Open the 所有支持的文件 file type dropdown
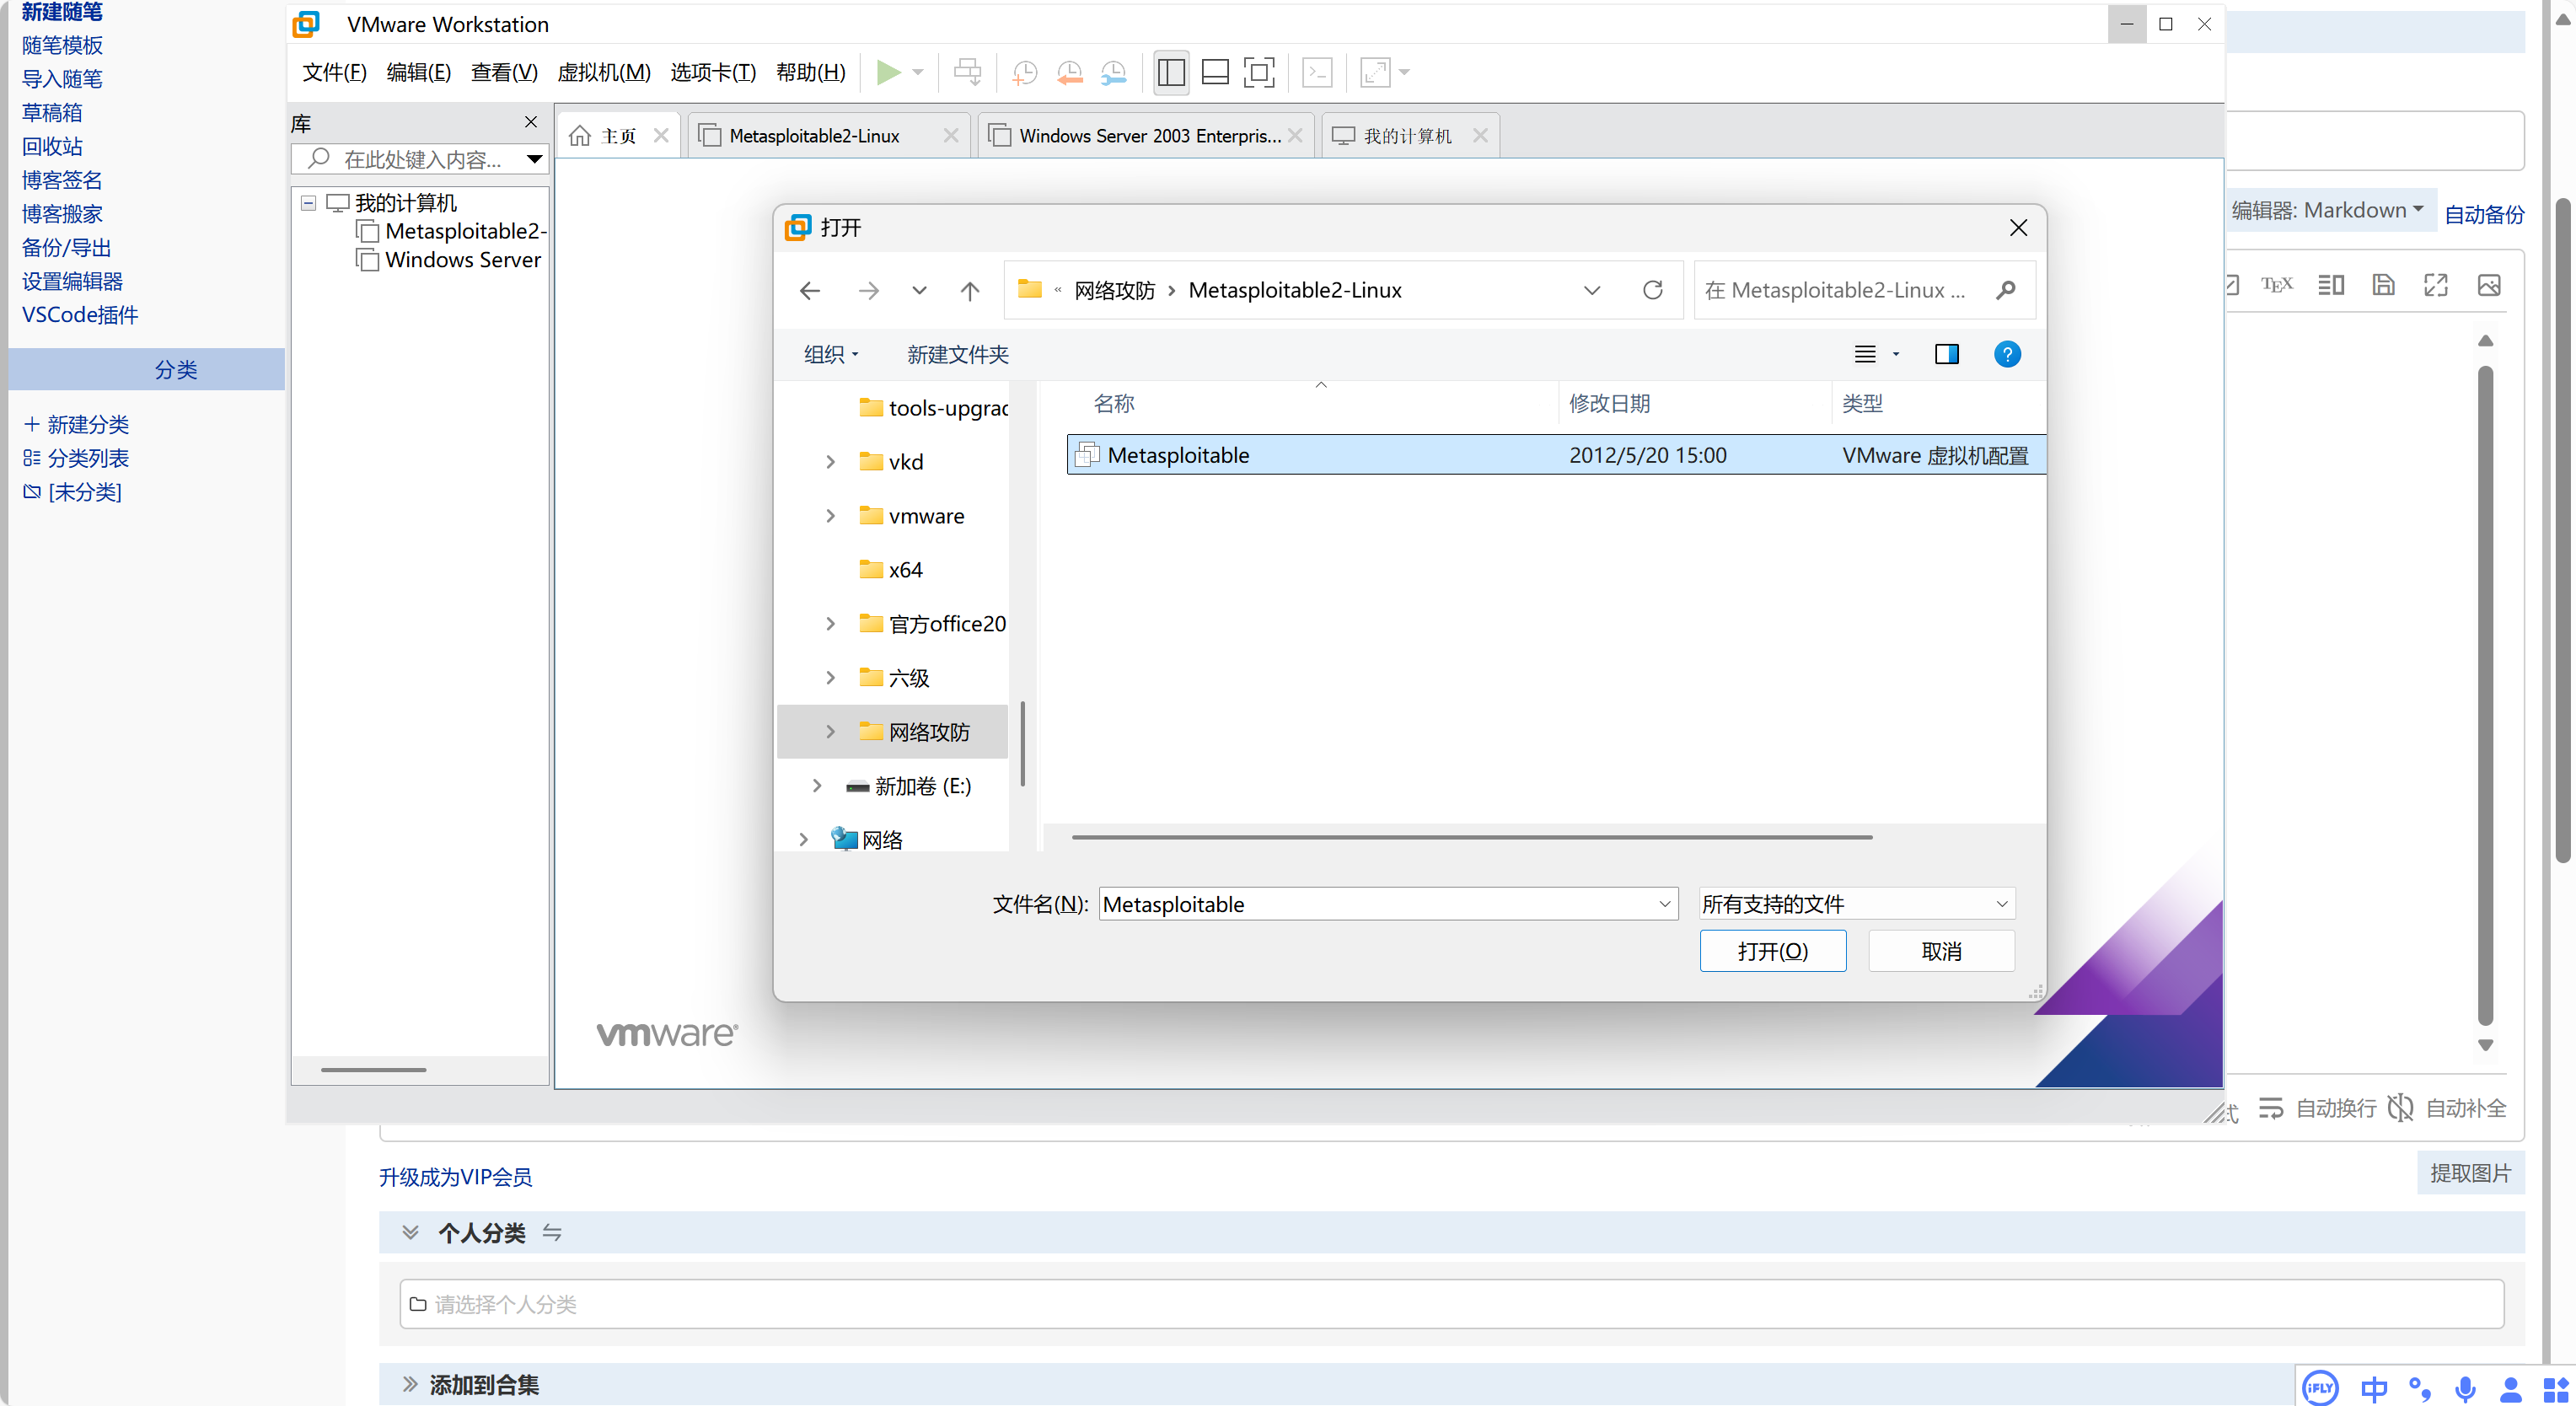The image size is (2576, 1406). point(1856,904)
